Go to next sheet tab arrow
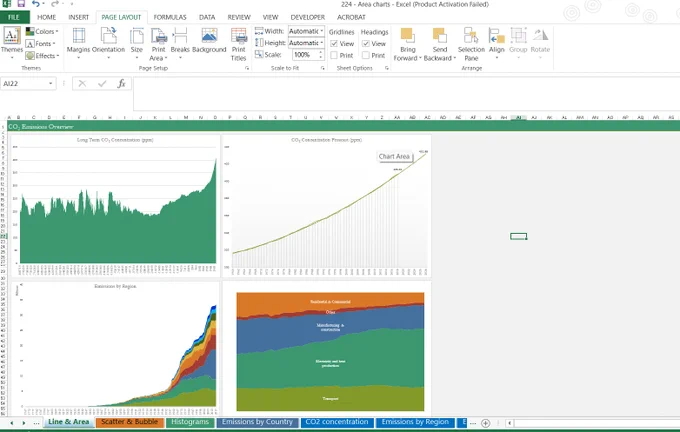This screenshot has height=432, width=680. [24, 423]
